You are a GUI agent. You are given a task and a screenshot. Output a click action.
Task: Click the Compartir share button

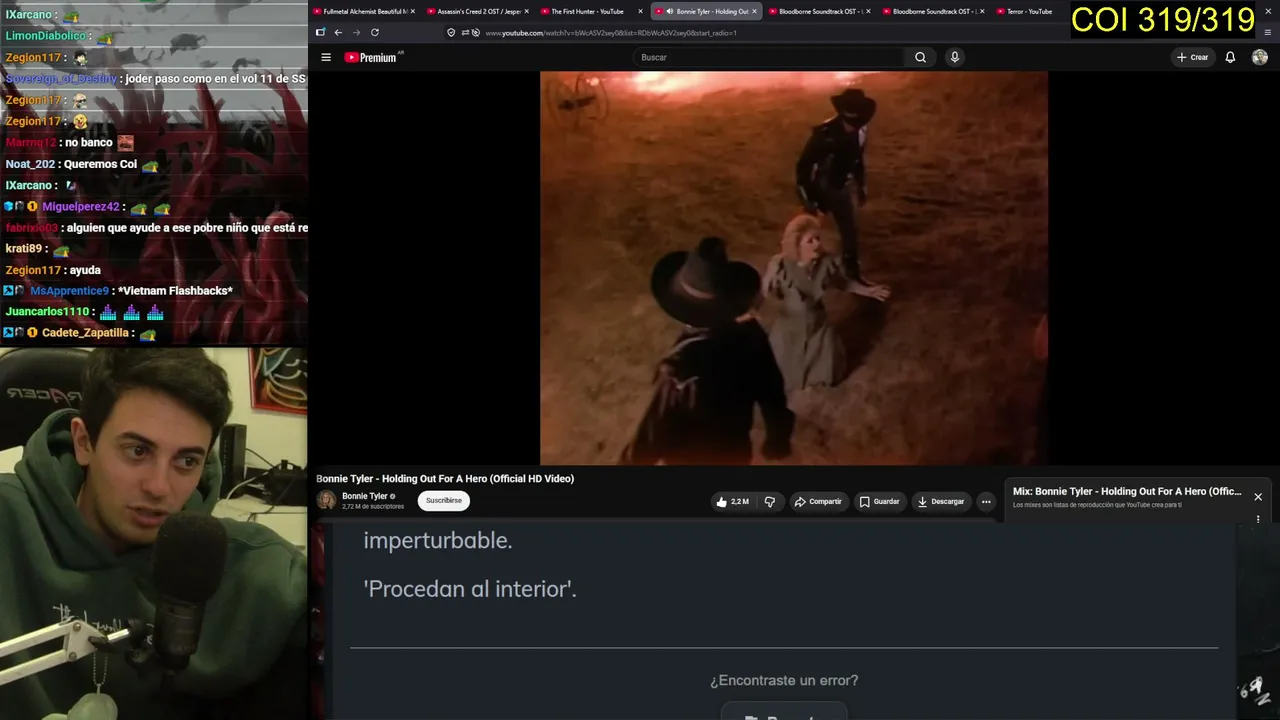pyautogui.click(x=818, y=502)
